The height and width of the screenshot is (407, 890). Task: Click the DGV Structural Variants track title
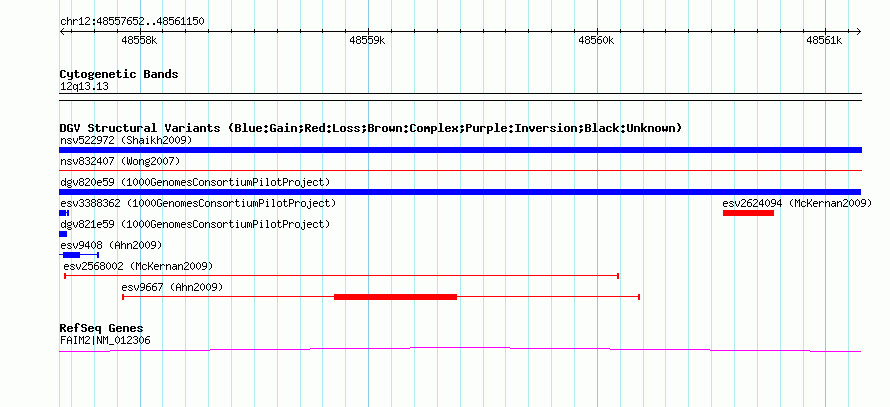pyautogui.click(x=370, y=128)
